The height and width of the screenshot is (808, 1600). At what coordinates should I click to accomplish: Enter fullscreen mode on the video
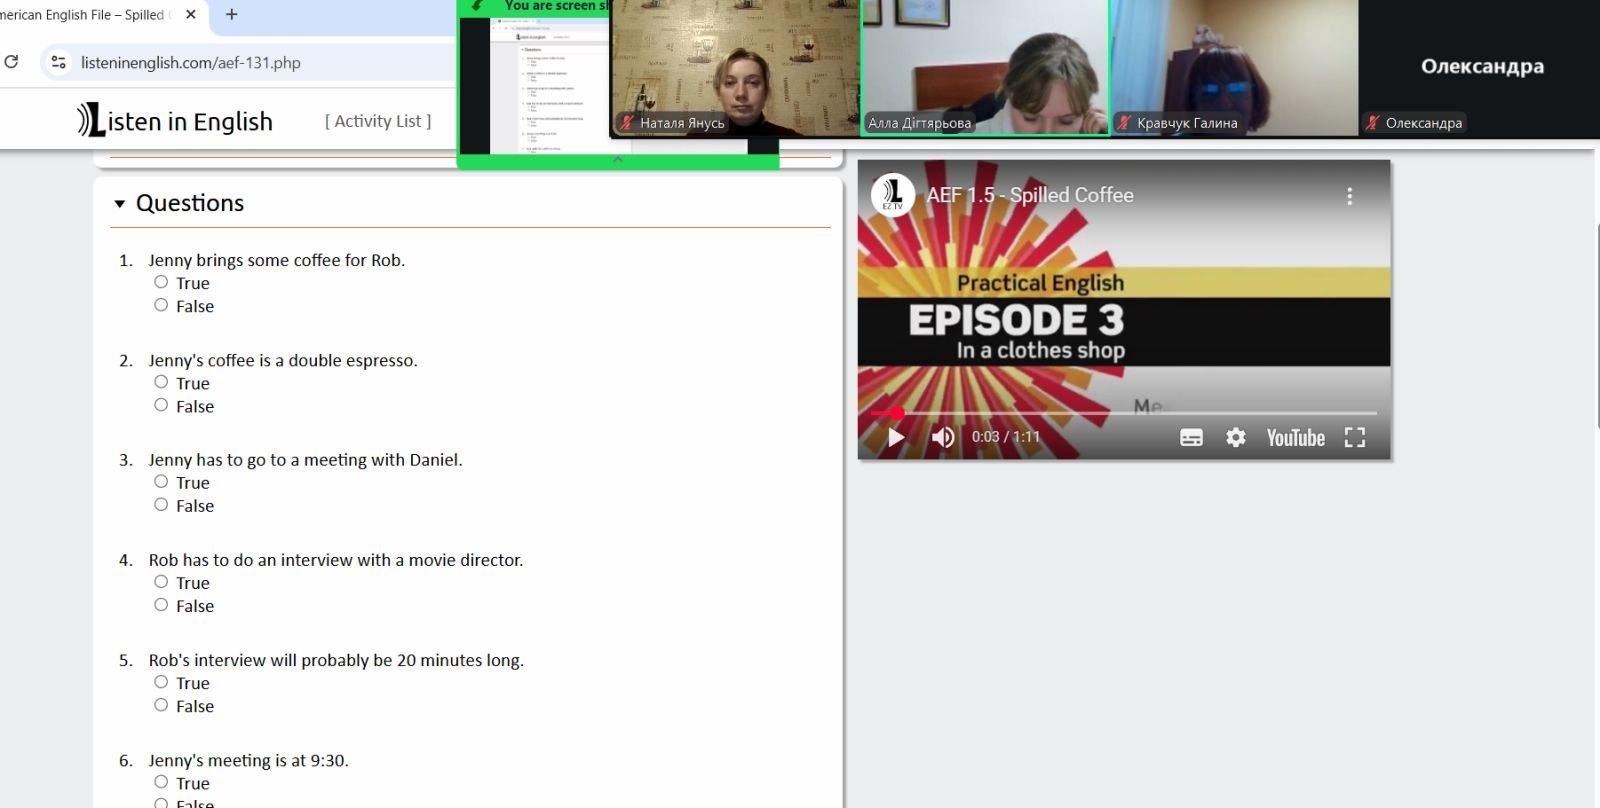click(1354, 438)
